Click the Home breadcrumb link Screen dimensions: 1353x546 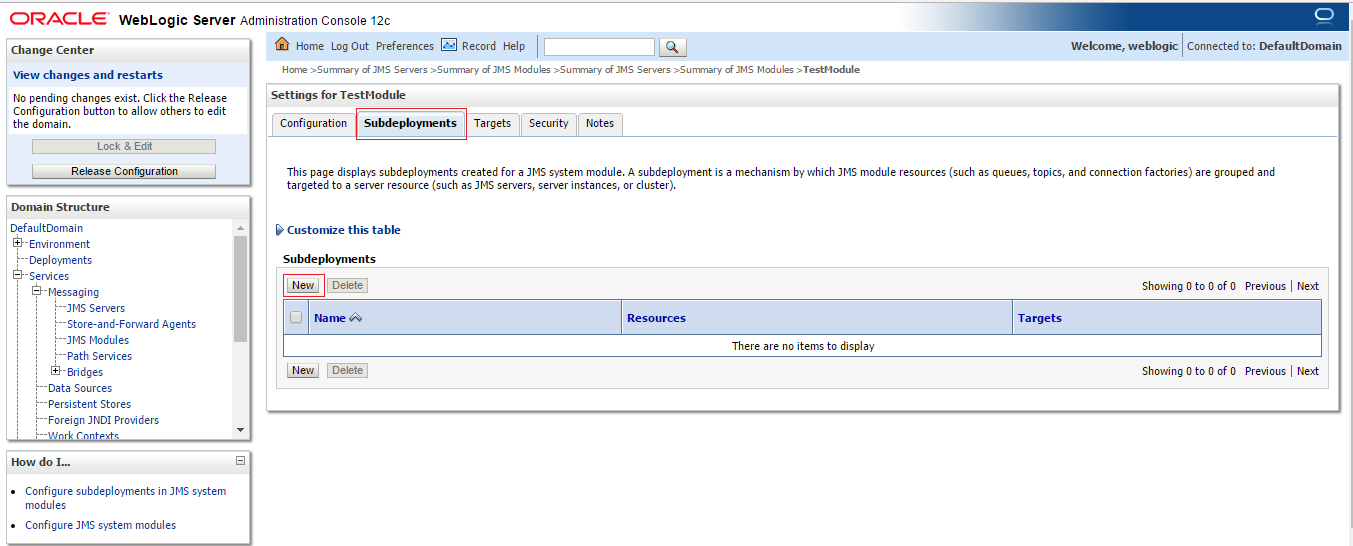294,70
